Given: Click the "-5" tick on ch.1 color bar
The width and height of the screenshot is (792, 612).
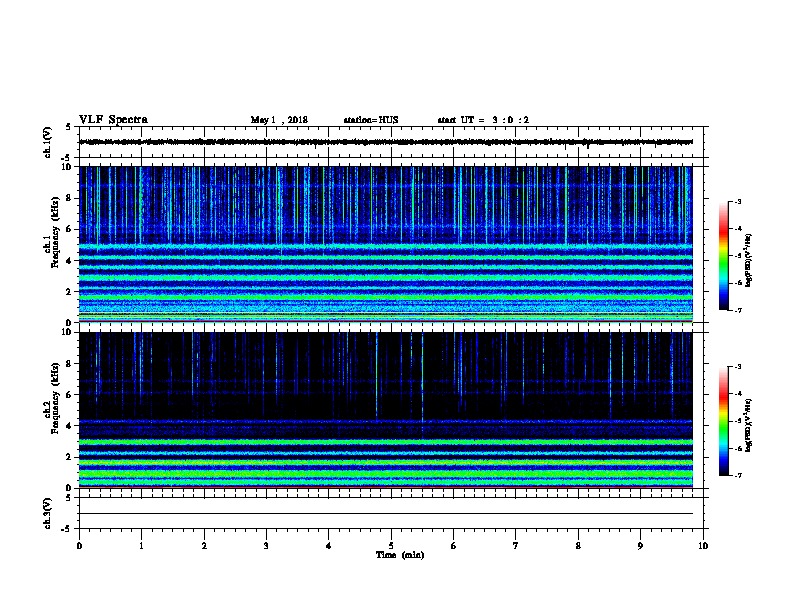Looking at the screenshot, I should (x=738, y=256).
